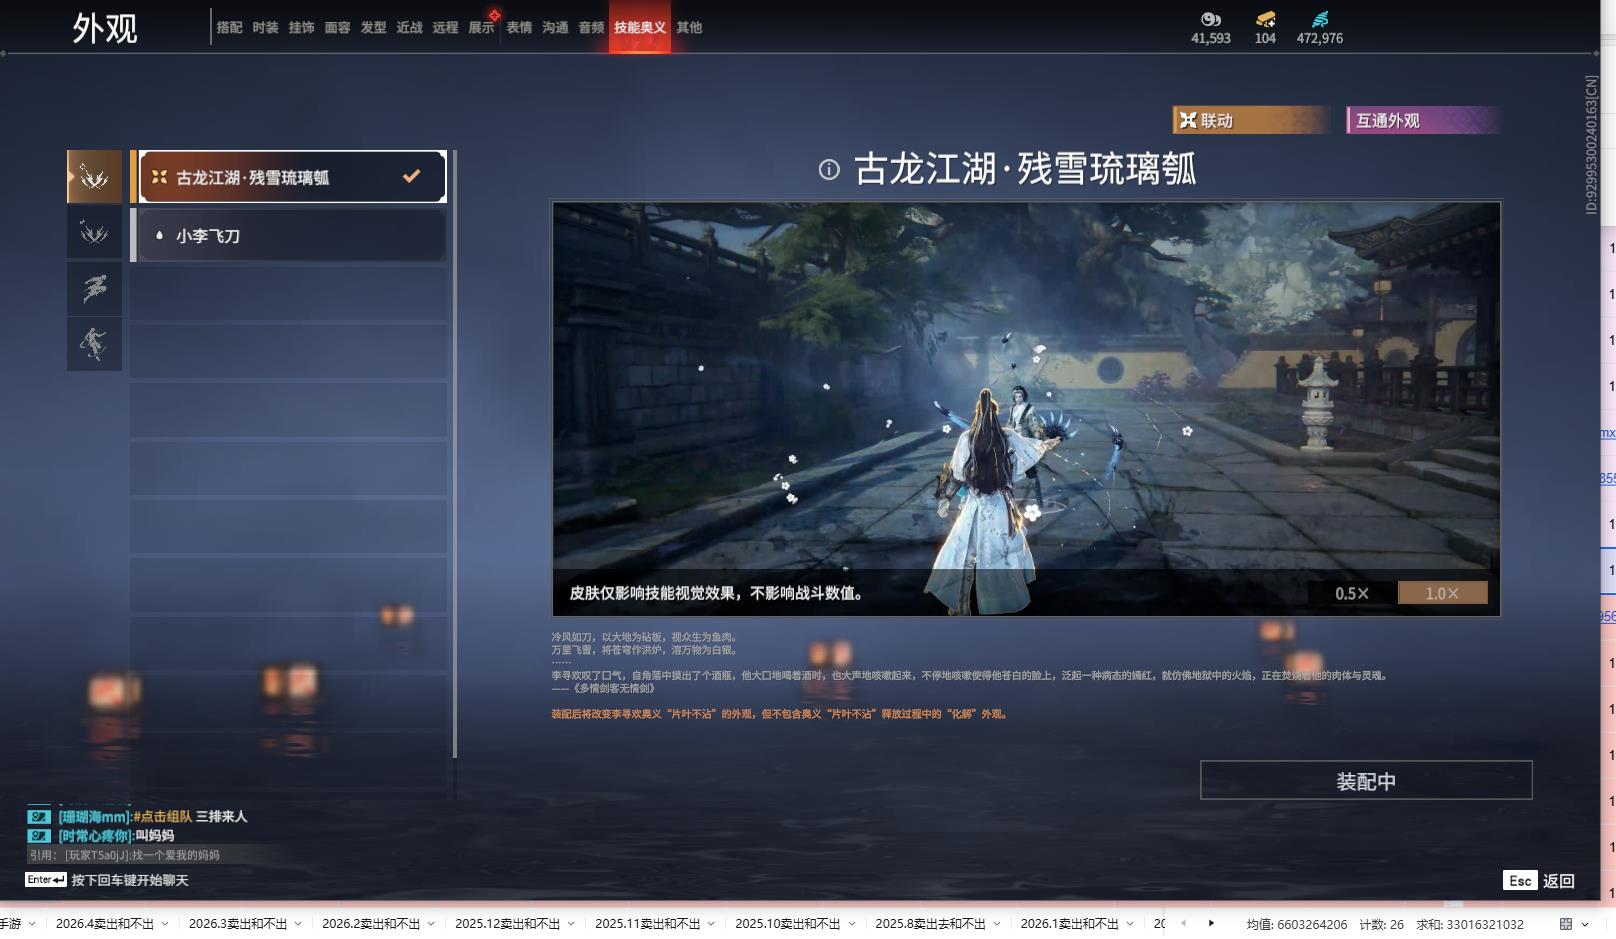Open the 其他 tab in the top menu
This screenshot has width=1616, height=939.
tap(689, 28)
